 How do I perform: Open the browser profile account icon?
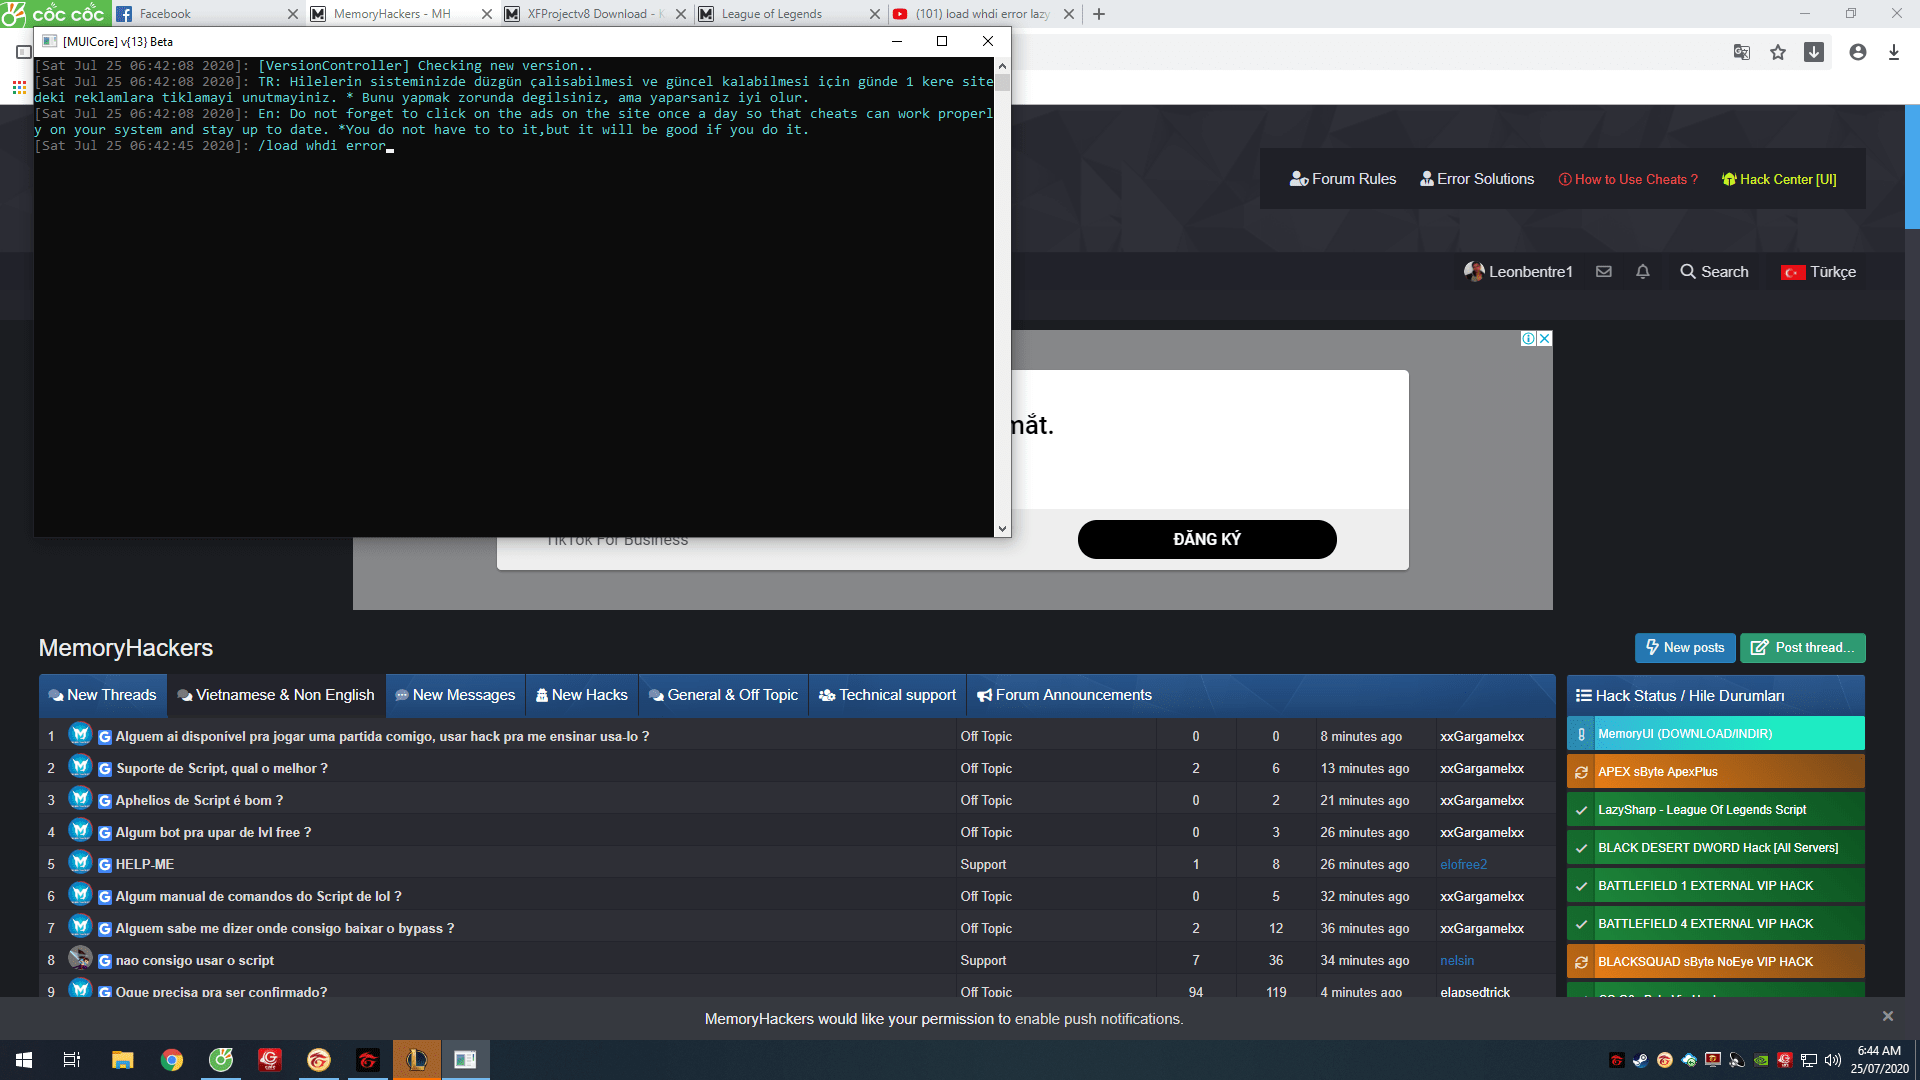1858,52
